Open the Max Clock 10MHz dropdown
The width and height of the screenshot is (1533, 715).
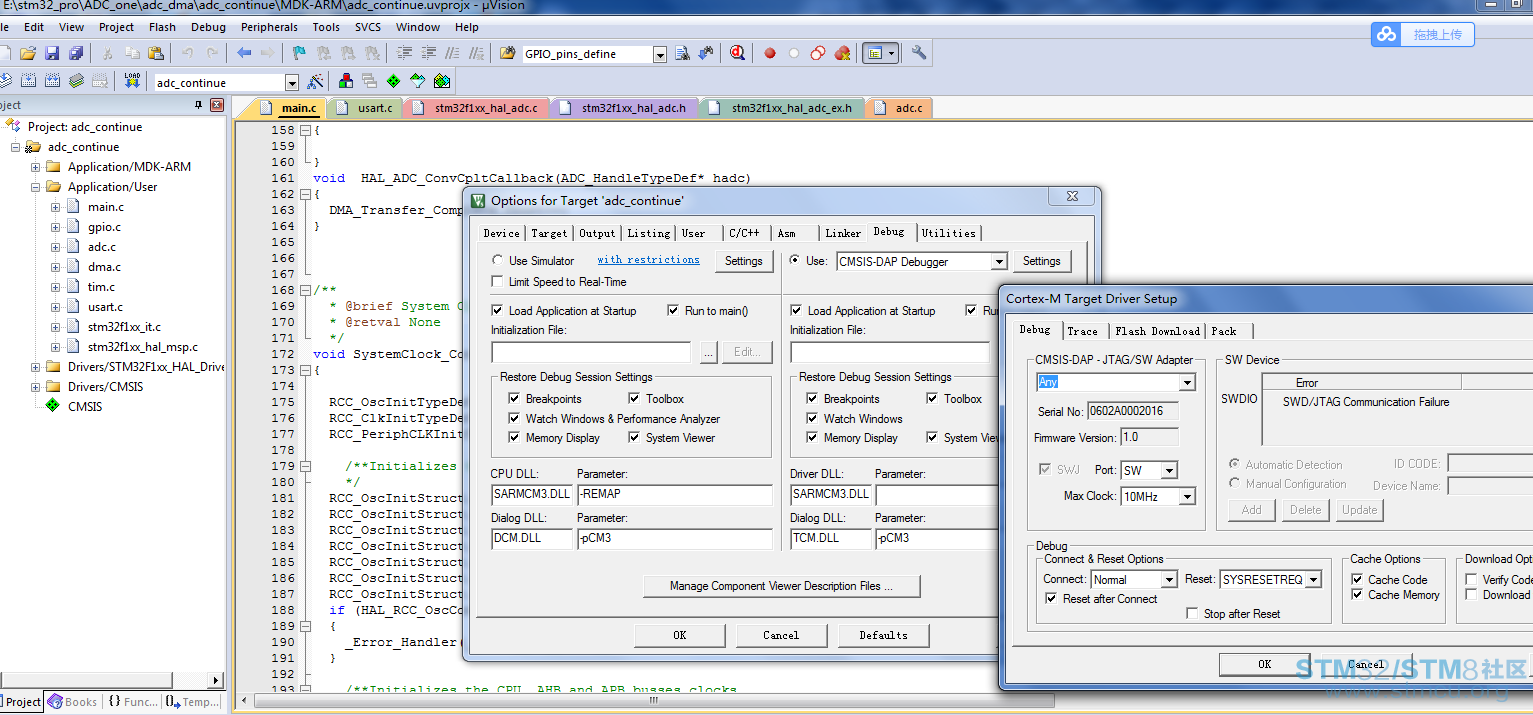[x=1187, y=497]
